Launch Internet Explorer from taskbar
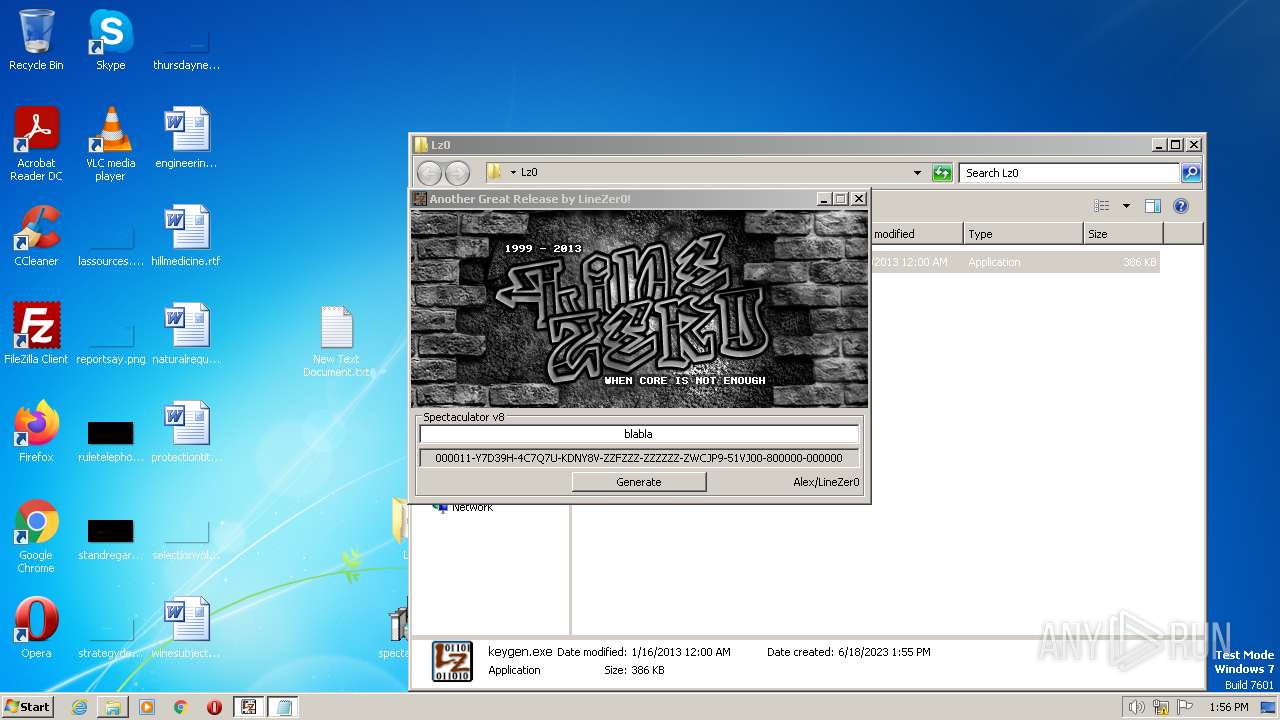1280x720 pixels. [x=79, y=707]
